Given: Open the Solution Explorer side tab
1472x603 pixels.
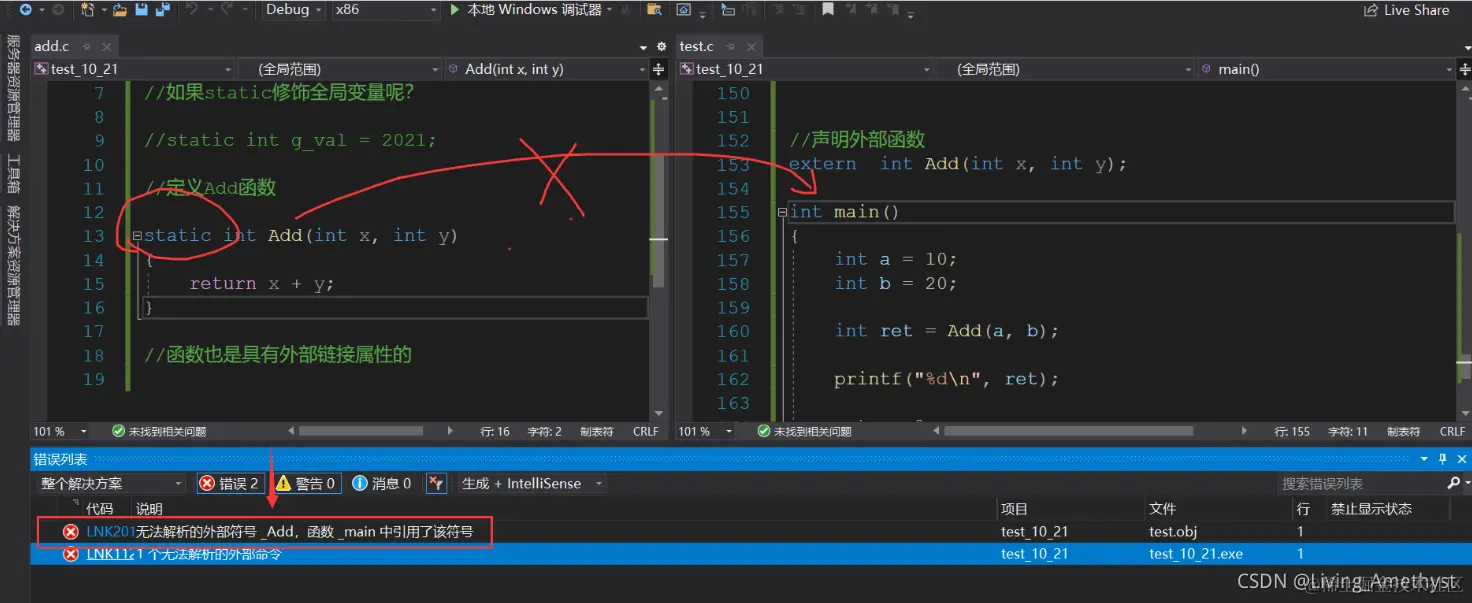Looking at the screenshot, I should [13, 265].
